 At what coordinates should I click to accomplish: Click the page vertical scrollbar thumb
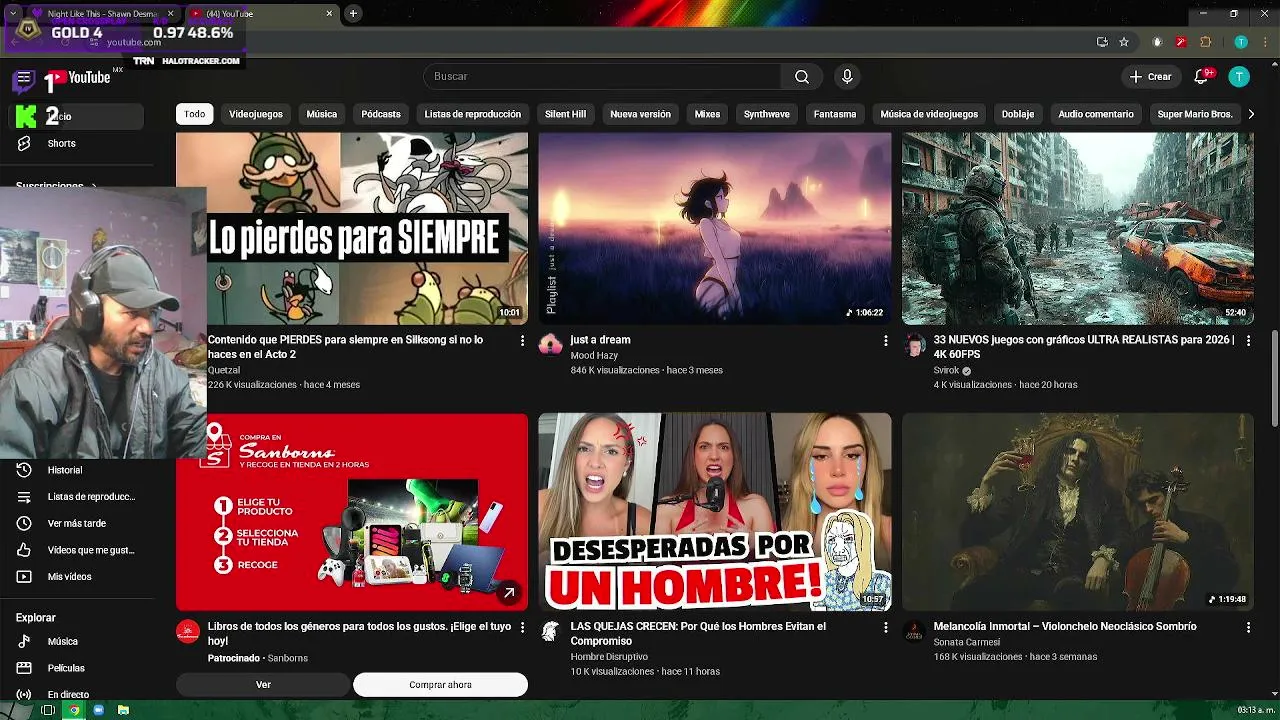tap(1274, 377)
